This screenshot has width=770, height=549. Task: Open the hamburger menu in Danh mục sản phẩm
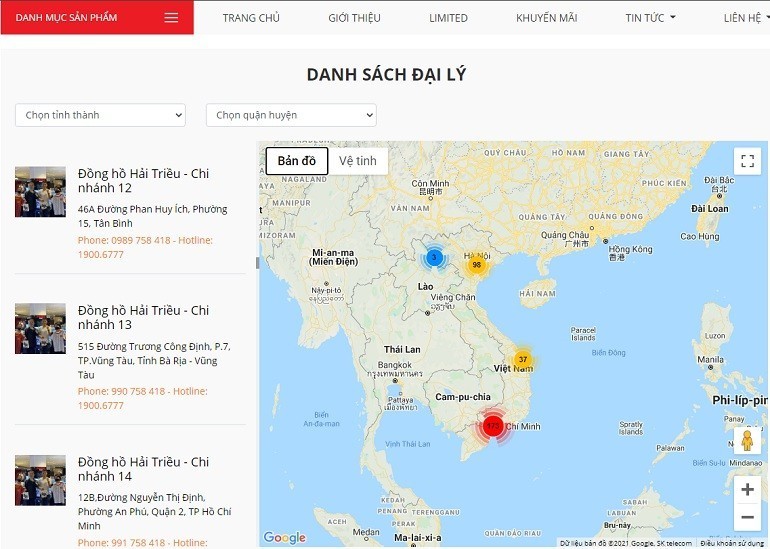[x=171, y=18]
